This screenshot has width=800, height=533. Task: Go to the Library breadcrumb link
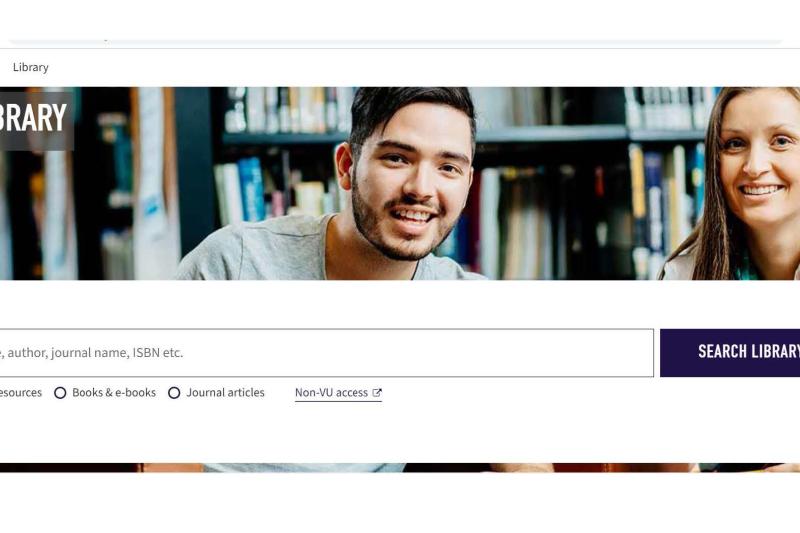(x=31, y=67)
